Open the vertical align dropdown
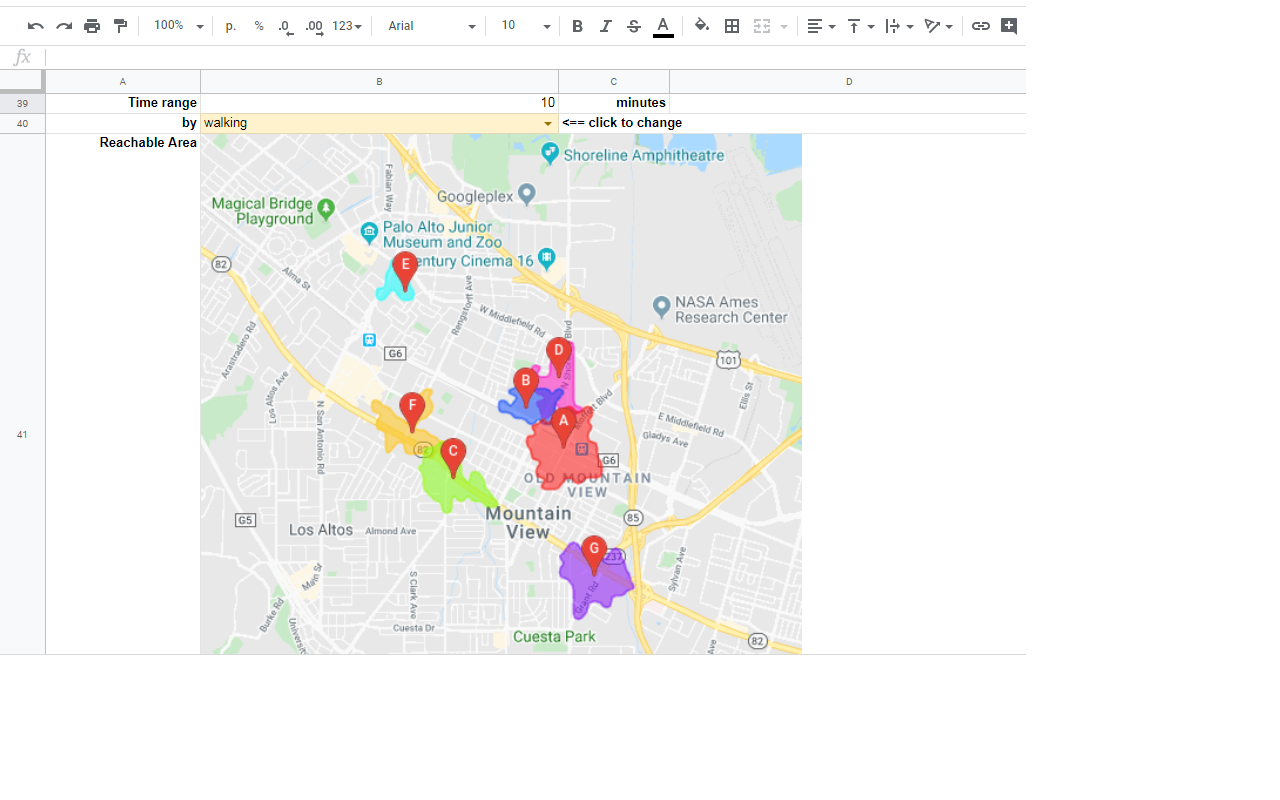This screenshot has height=800, width=1280. point(860,26)
